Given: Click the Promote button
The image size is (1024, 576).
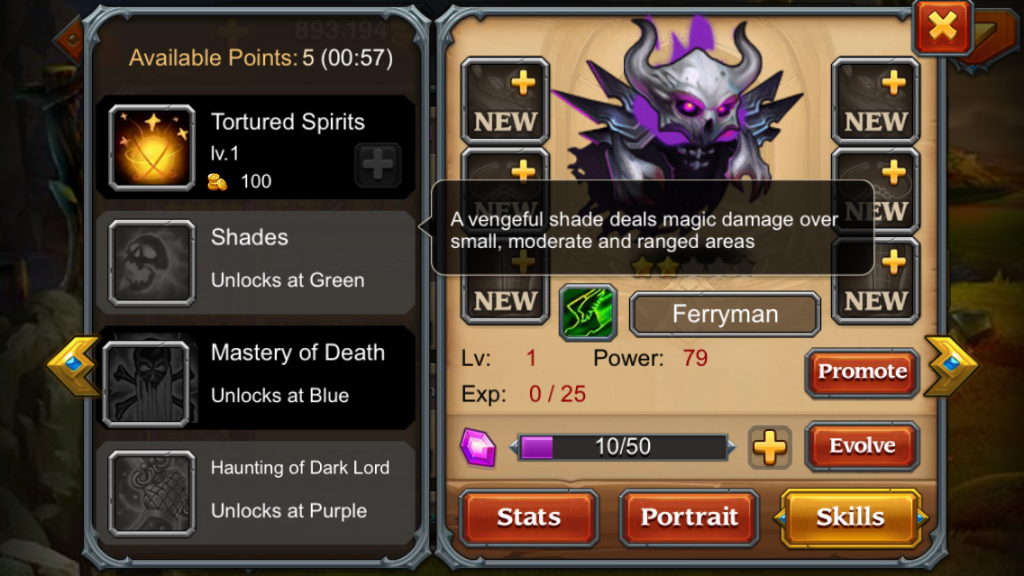Looking at the screenshot, I should click(x=862, y=372).
